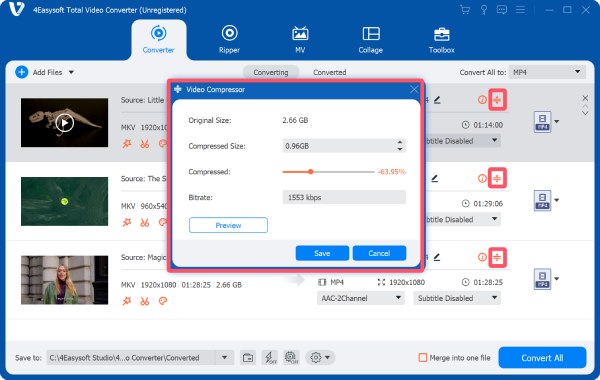
Task: Rename output of third video with pencil icon
Action: click(x=437, y=257)
